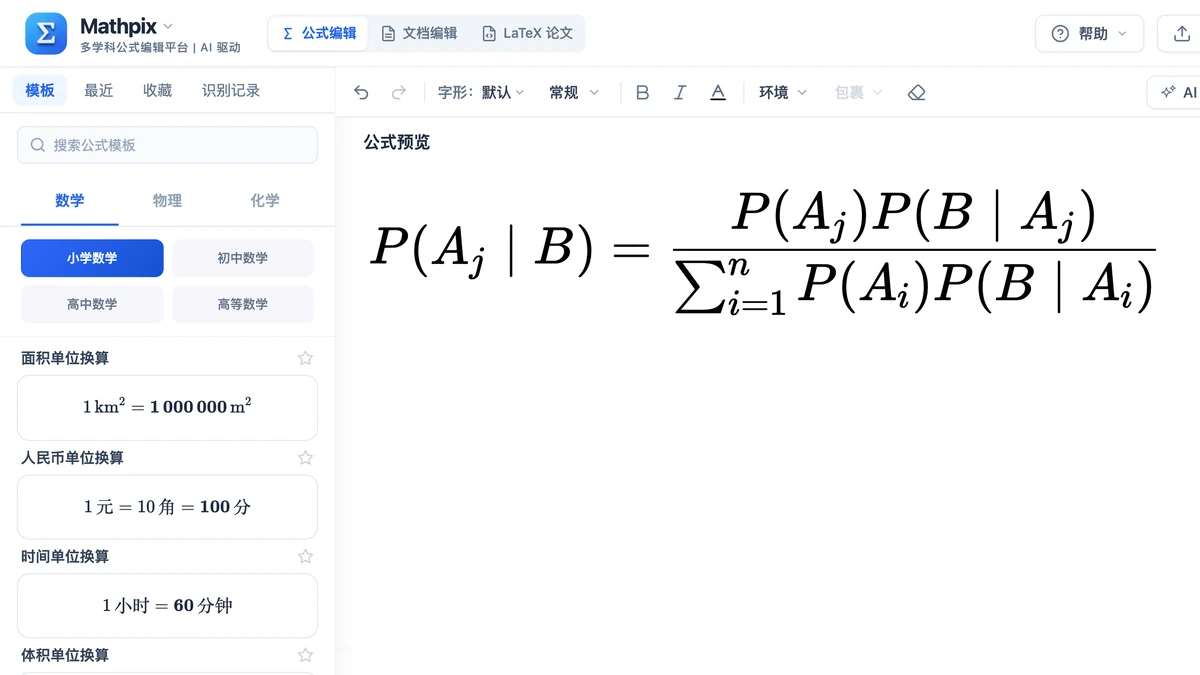Image resolution: width=1200 pixels, height=675 pixels.
Task: Click the 面积单位换算 template title
Action: (65, 358)
